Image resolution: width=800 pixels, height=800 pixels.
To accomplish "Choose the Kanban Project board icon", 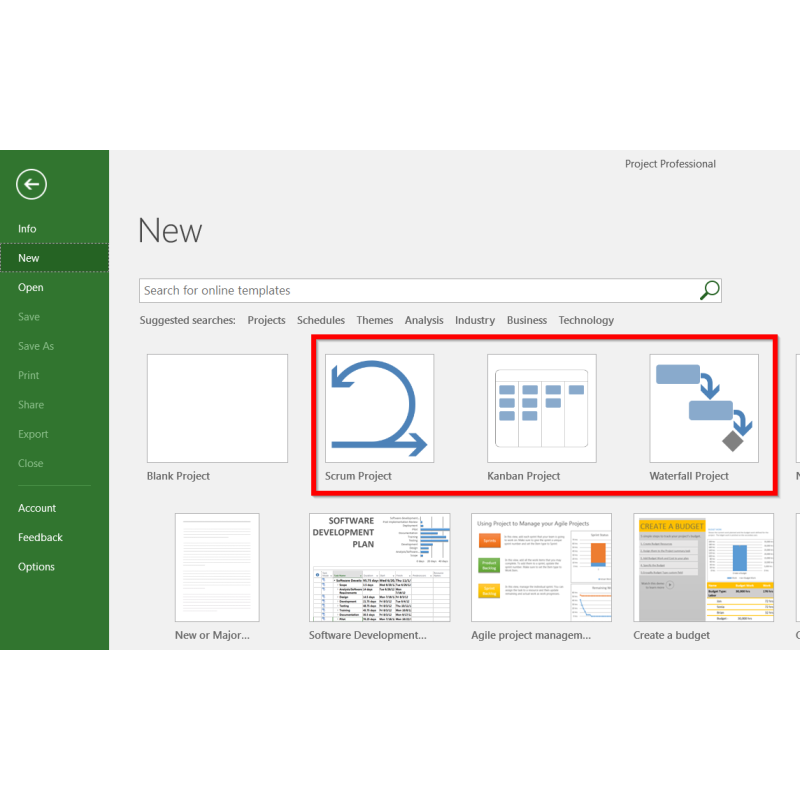I will [x=541, y=408].
